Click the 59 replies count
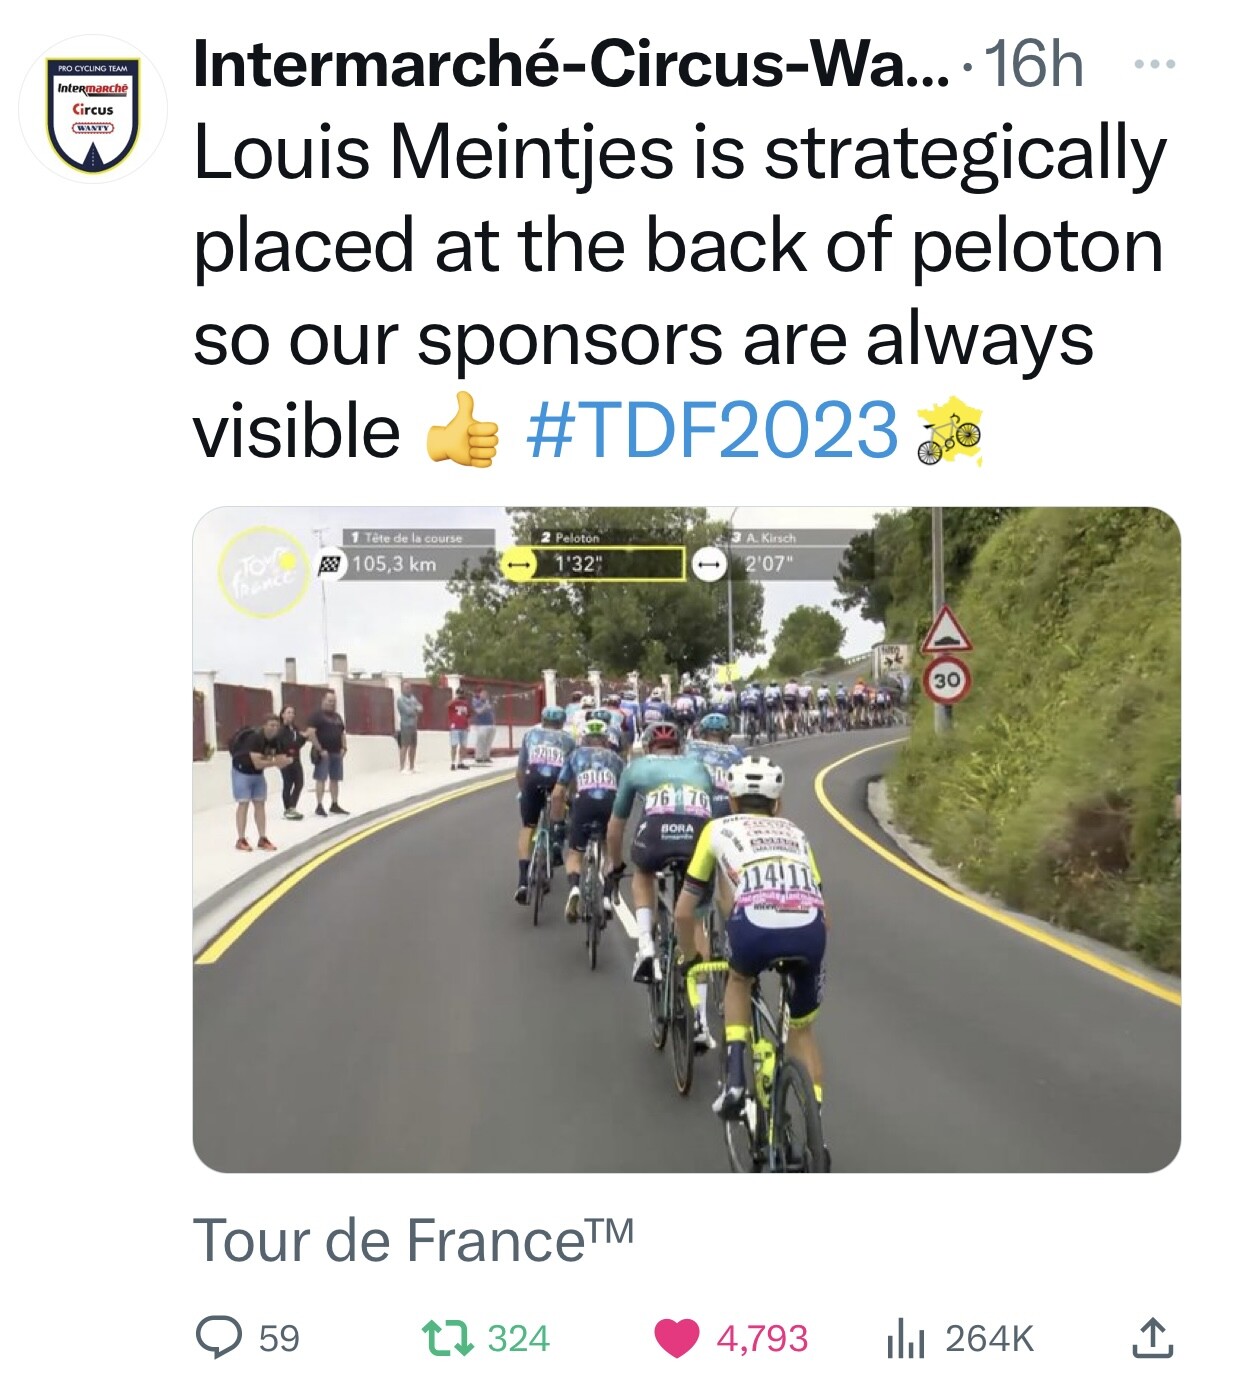This screenshot has height=1394, width=1242. tap(279, 1338)
